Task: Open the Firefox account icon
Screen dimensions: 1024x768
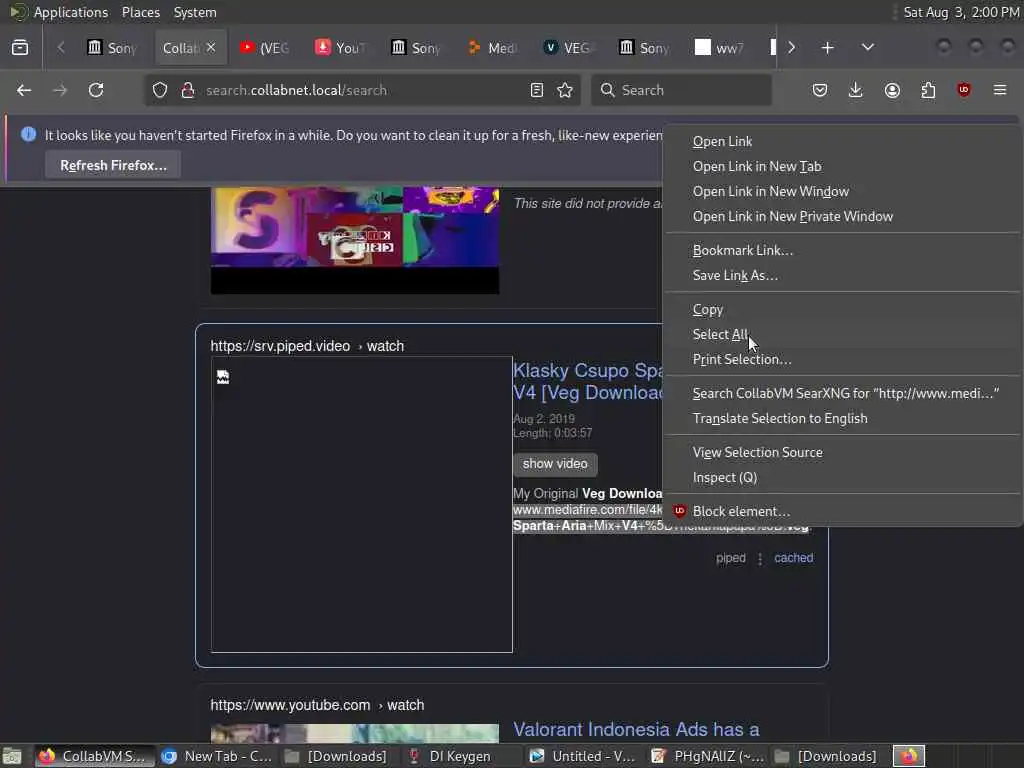Action: (892, 90)
